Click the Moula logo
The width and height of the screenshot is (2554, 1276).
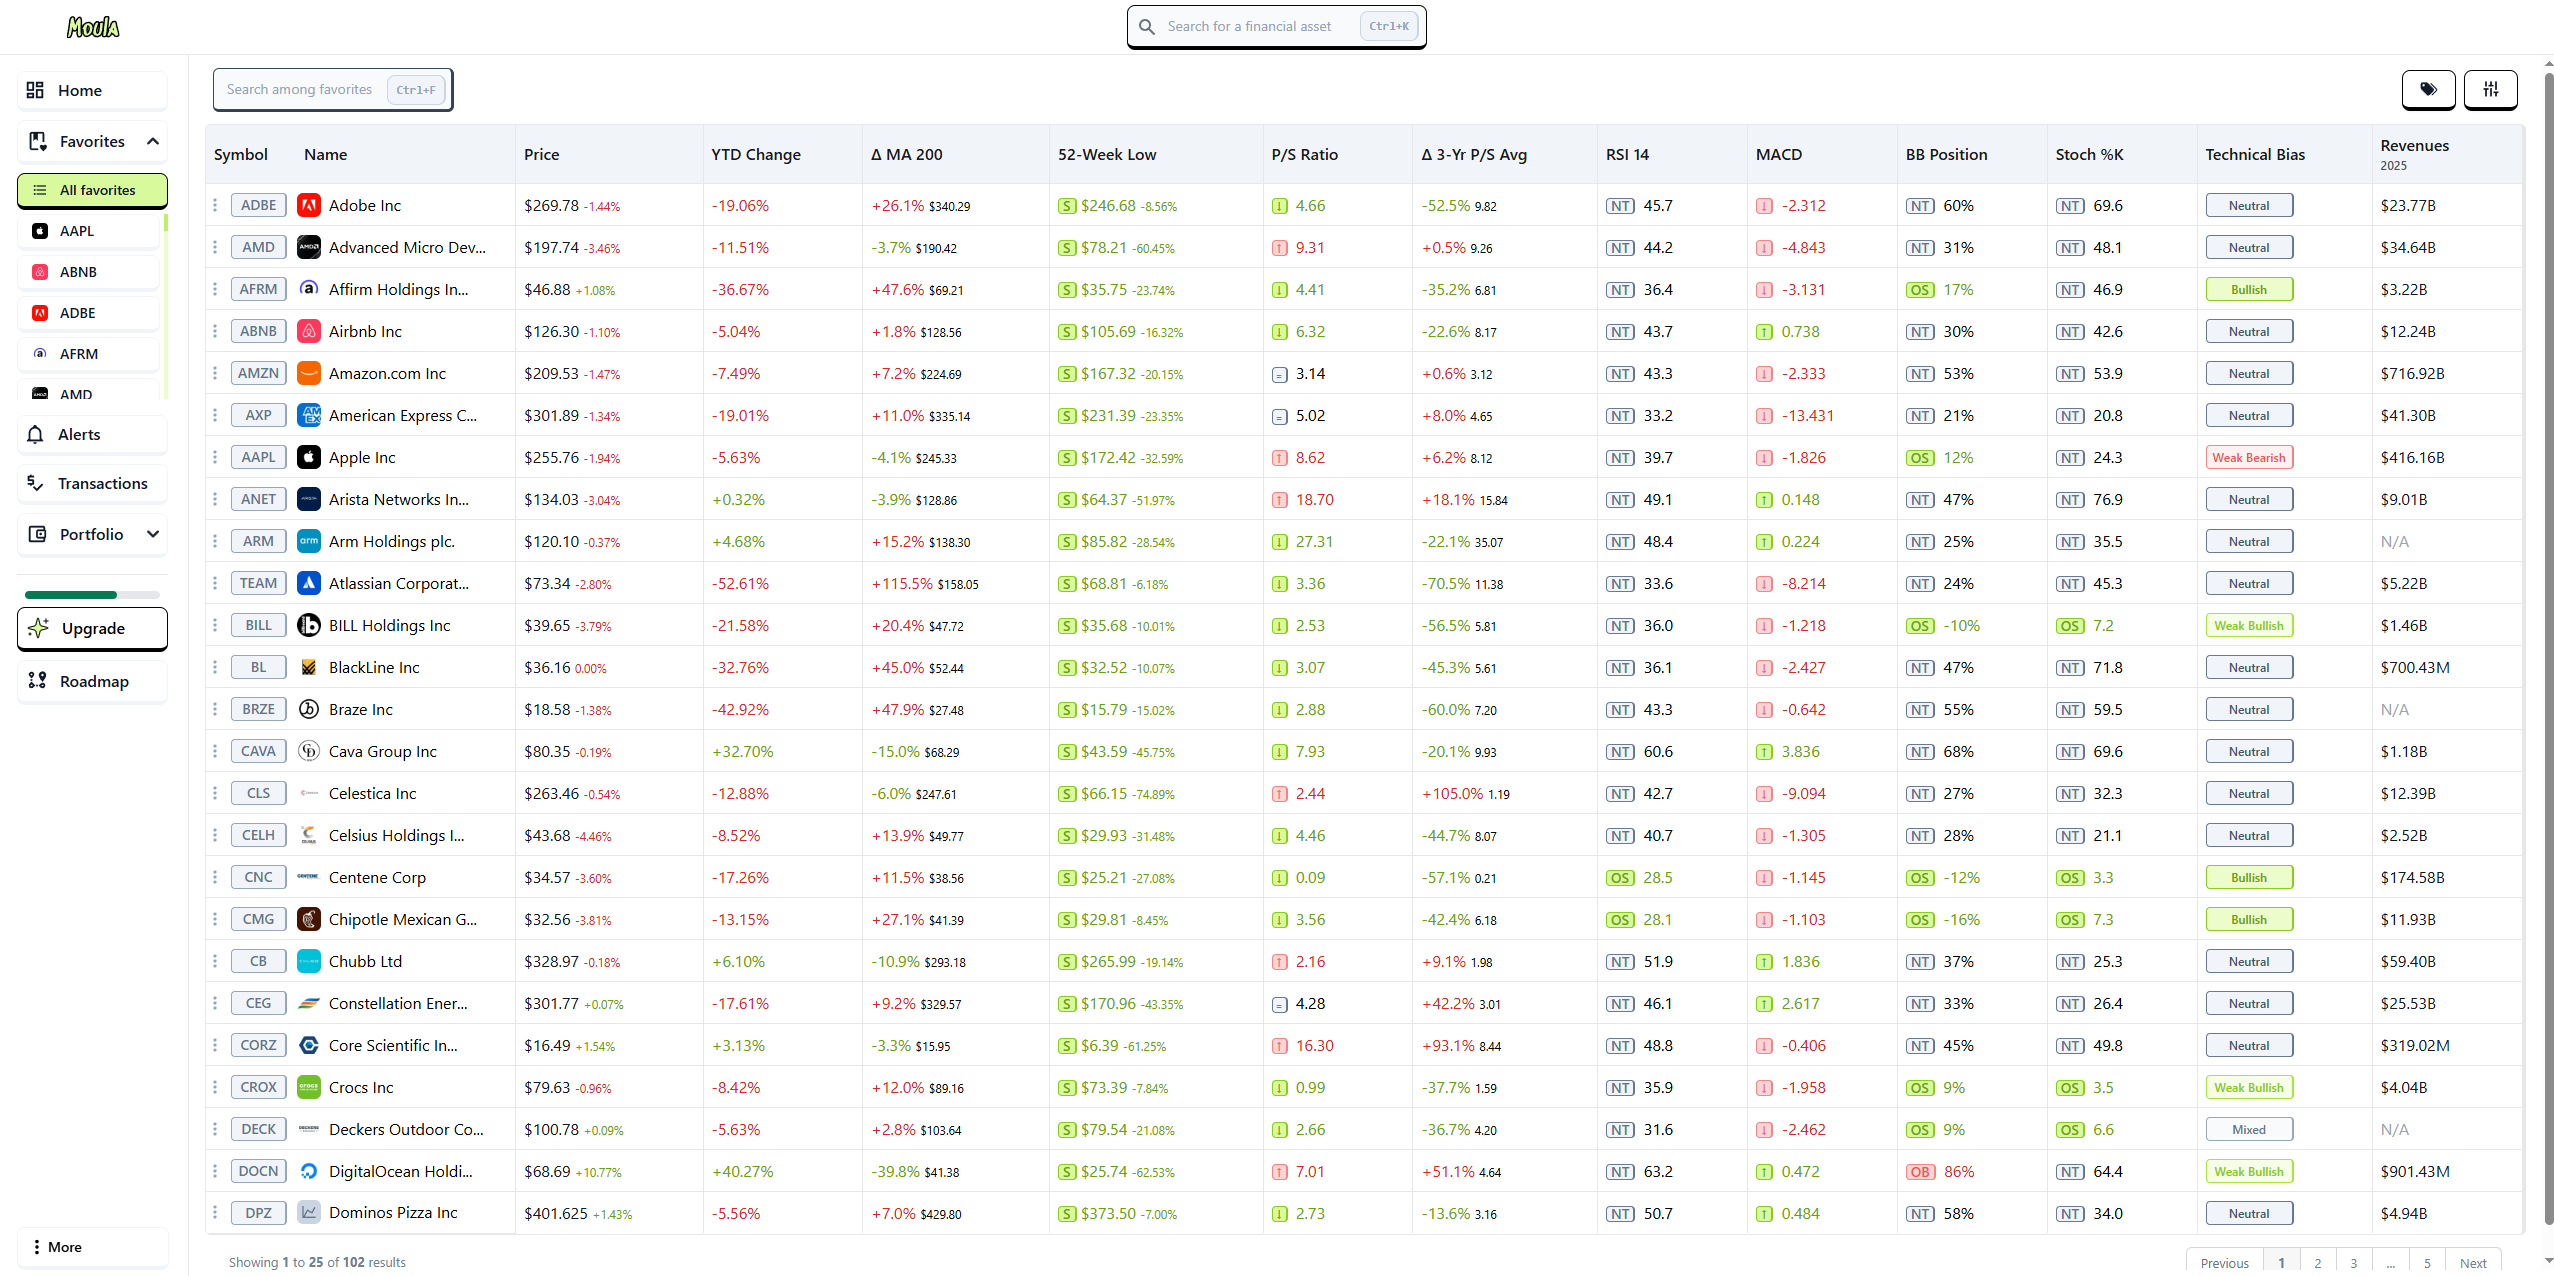tap(93, 27)
